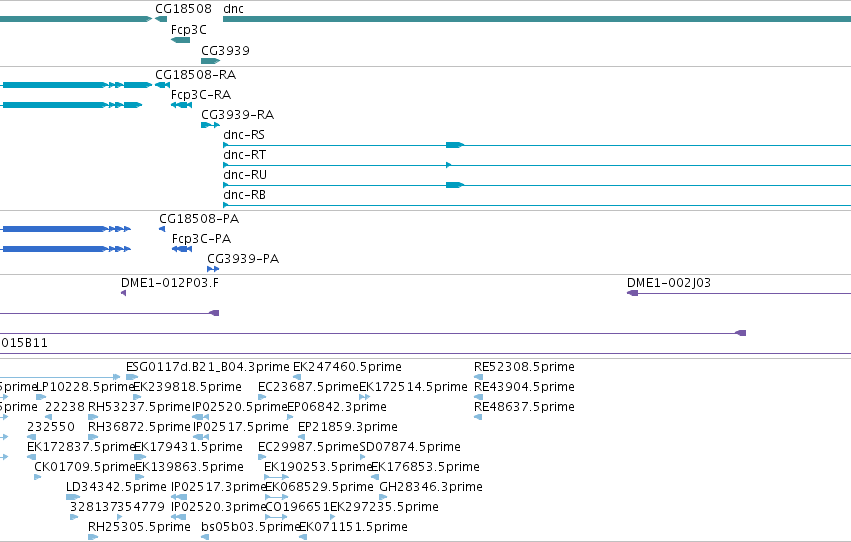Select the dnc-RS transcript label
This screenshot has height=542, width=851.
point(244,135)
